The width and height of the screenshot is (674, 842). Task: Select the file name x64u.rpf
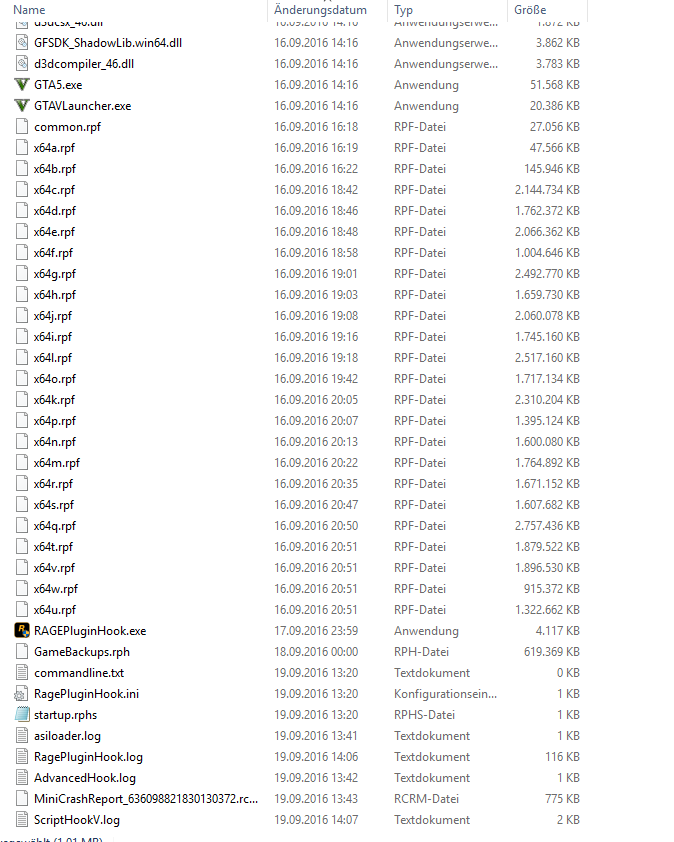(55, 610)
